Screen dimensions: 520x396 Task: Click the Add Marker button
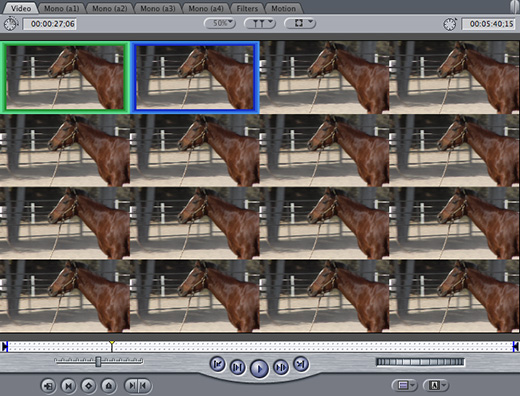[x=109, y=386]
